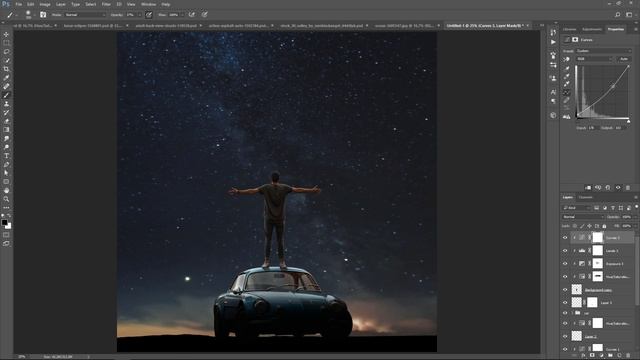Open the Opacity dropdown in options bar

coord(139,15)
